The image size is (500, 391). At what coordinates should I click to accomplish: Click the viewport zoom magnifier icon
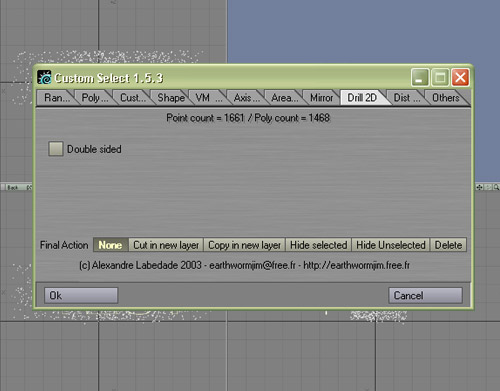pyautogui.click(x=496, y=187)
